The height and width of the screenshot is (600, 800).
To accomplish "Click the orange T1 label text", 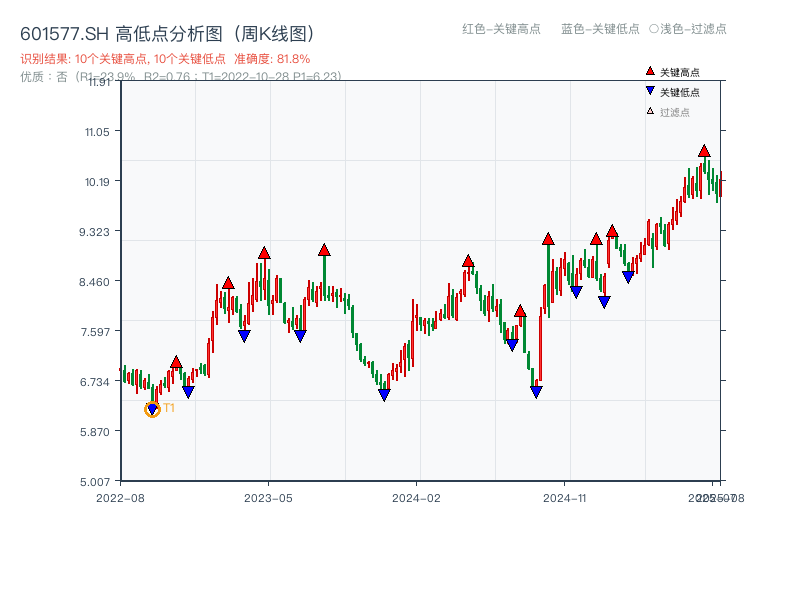I will [x=169, y=408].
